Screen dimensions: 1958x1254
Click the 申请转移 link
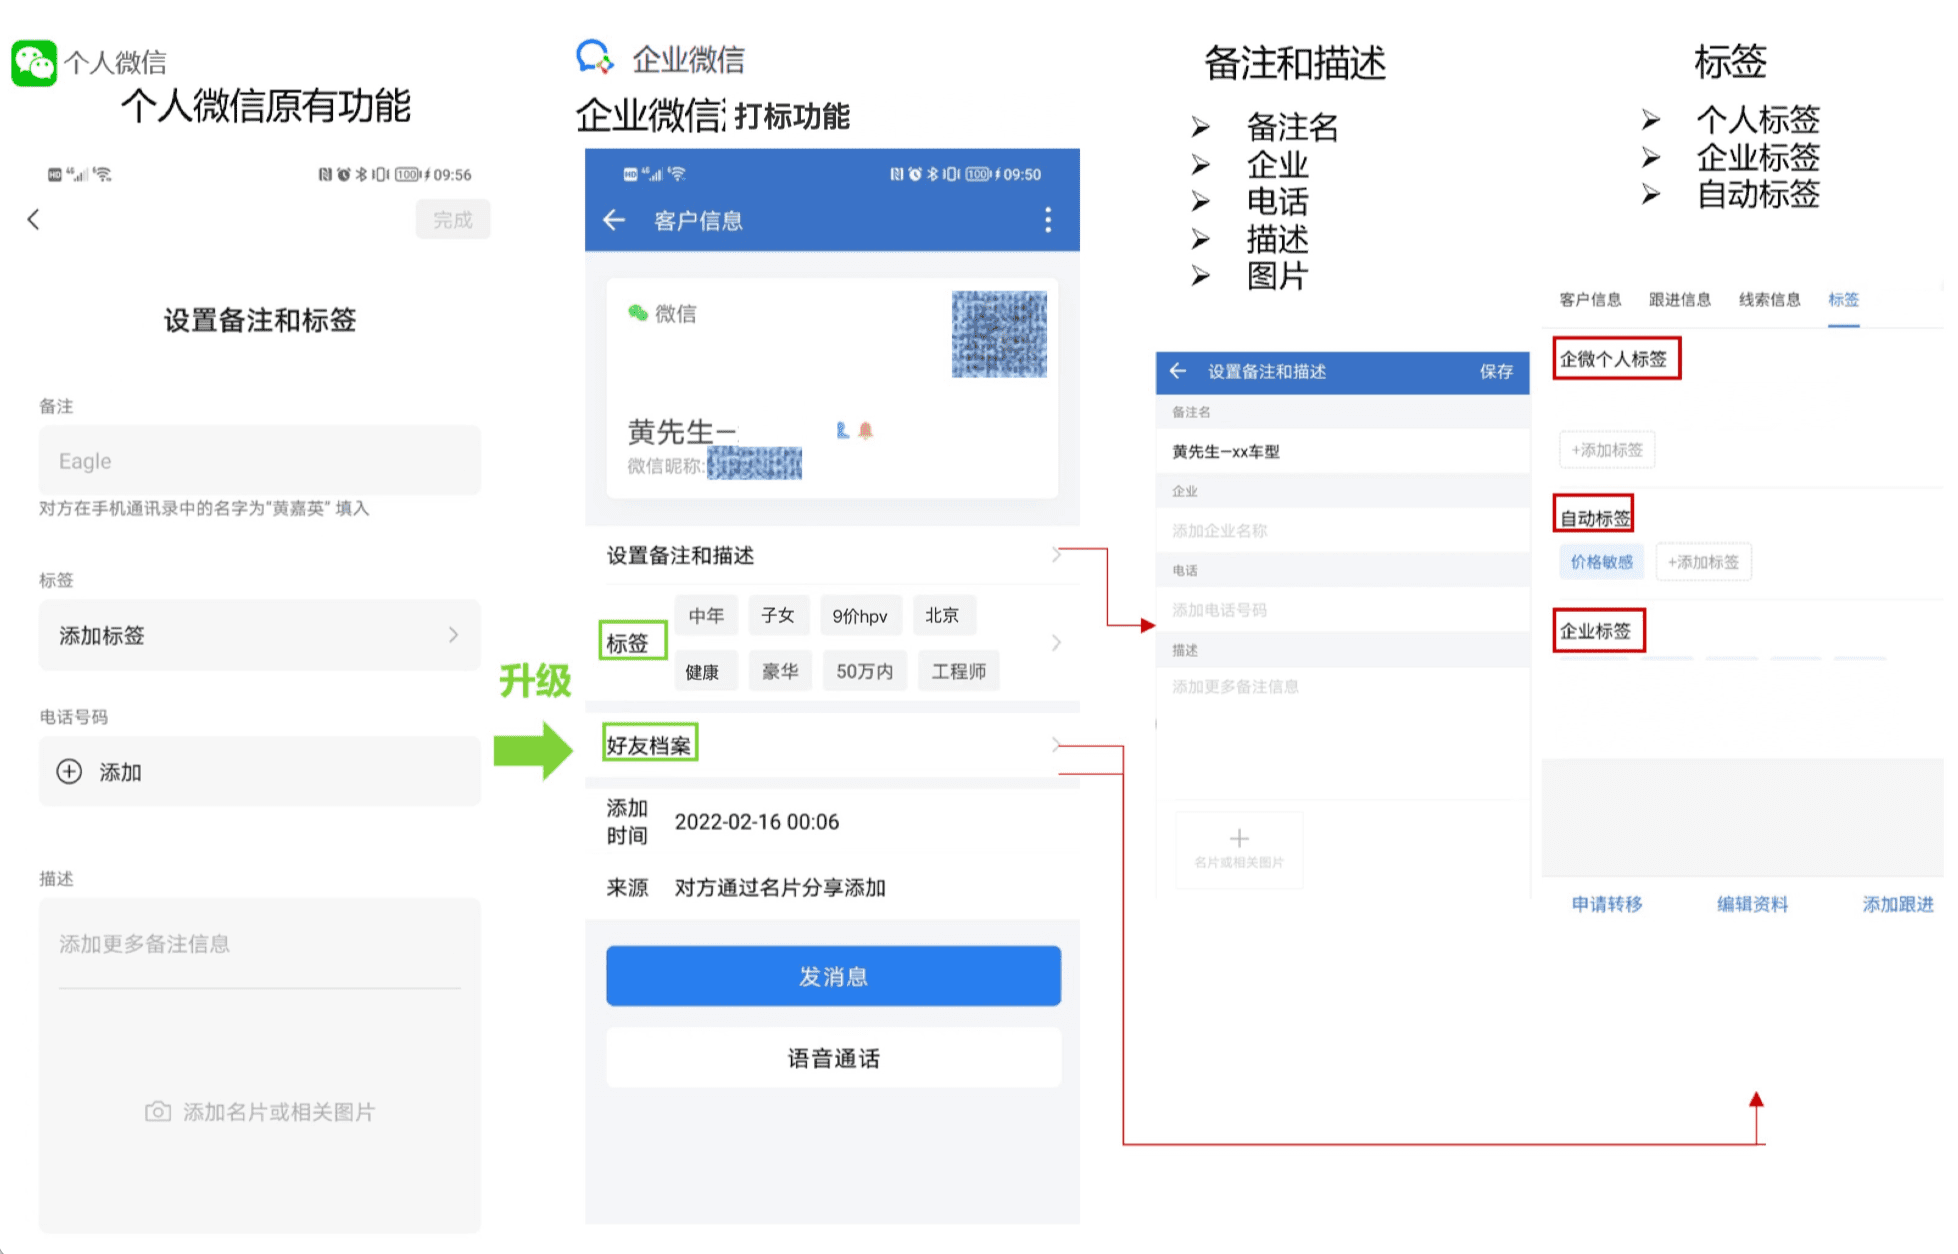[x=1607, y=904]
